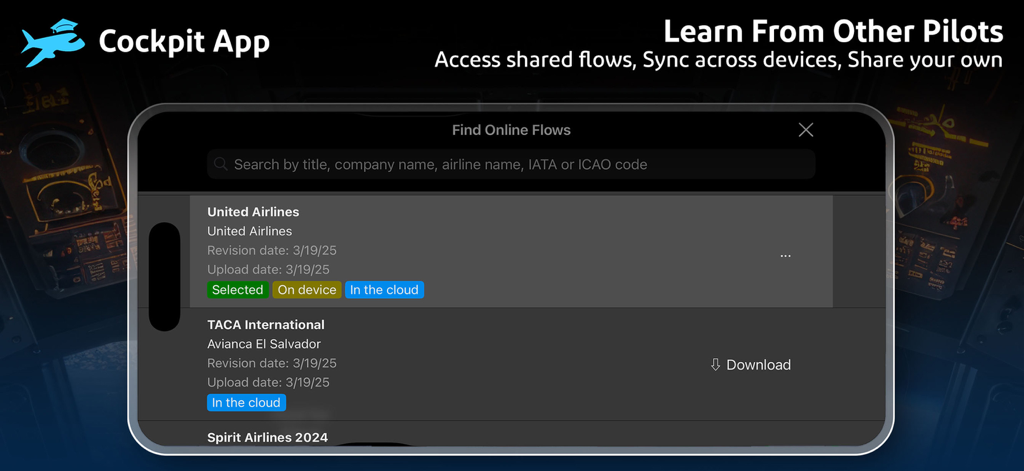Viewport: 1024px width, 471px height.
Task: Close the Find Online Flows dialog
Action: click(806, 130)
